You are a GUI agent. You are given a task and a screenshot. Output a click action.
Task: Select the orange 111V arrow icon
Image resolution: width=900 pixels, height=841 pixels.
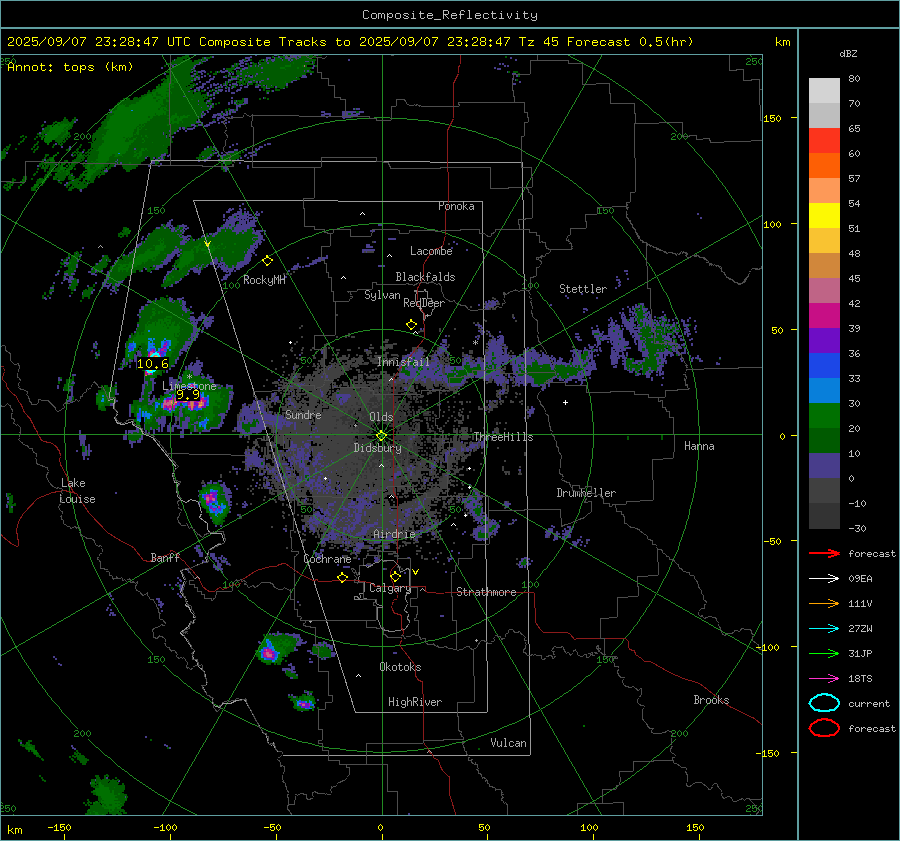click(824, 603)
